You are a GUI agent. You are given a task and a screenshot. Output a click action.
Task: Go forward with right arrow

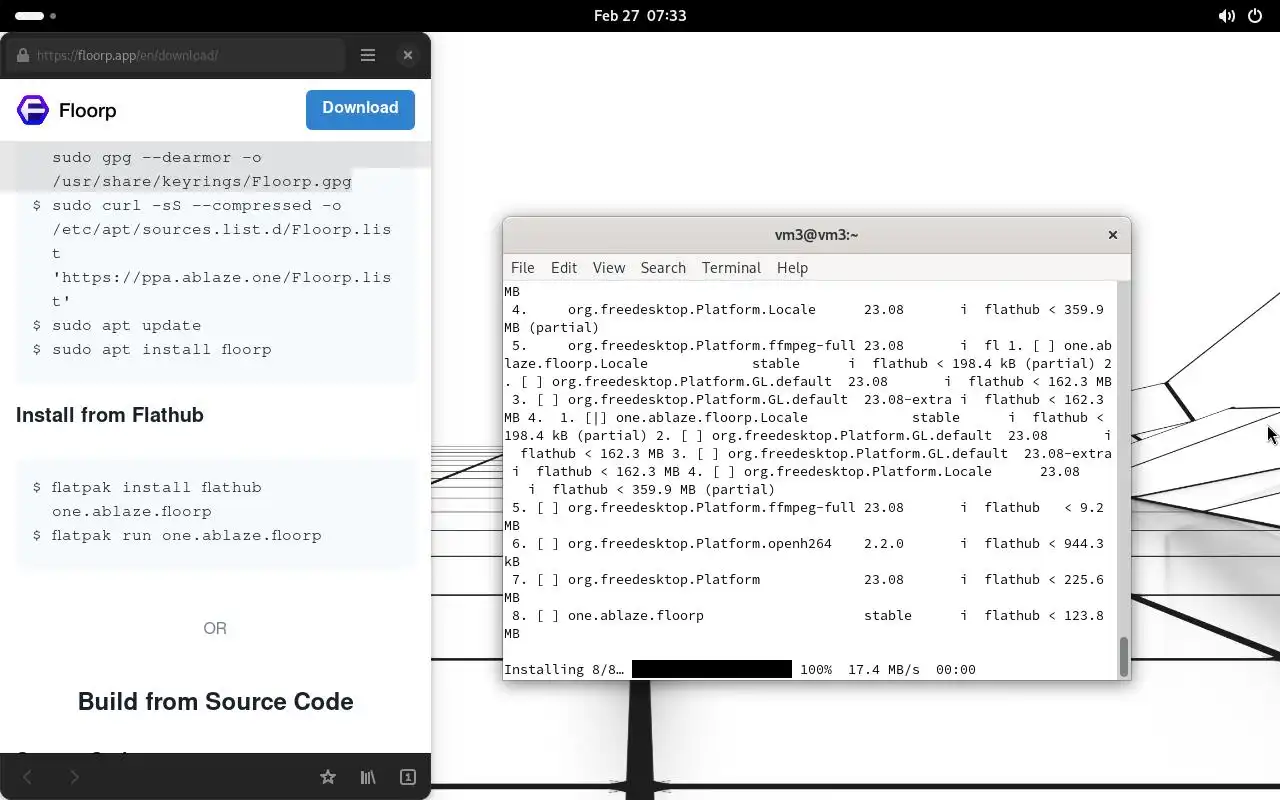click(x=74, y=777)
